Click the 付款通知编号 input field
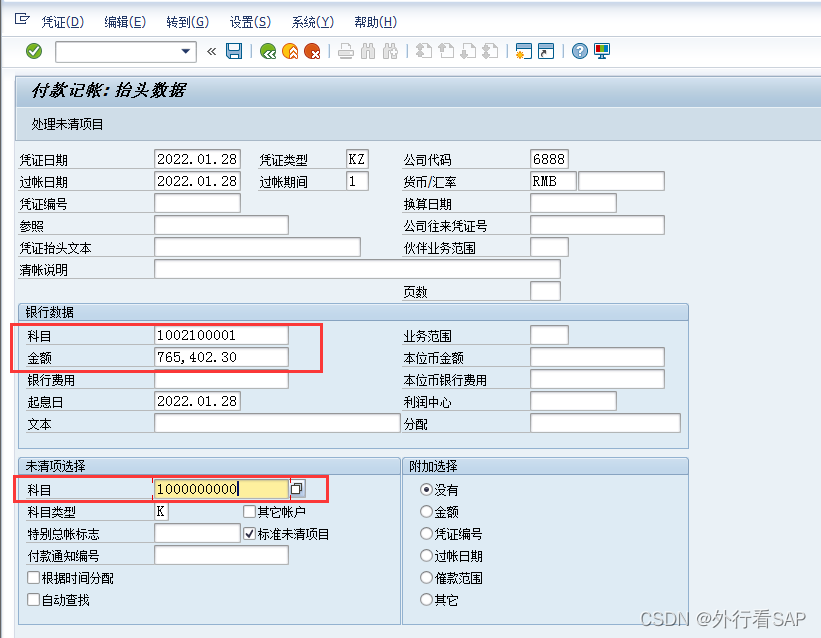The height and width of the screenshot is (638, 821). (x=221, y=555)
